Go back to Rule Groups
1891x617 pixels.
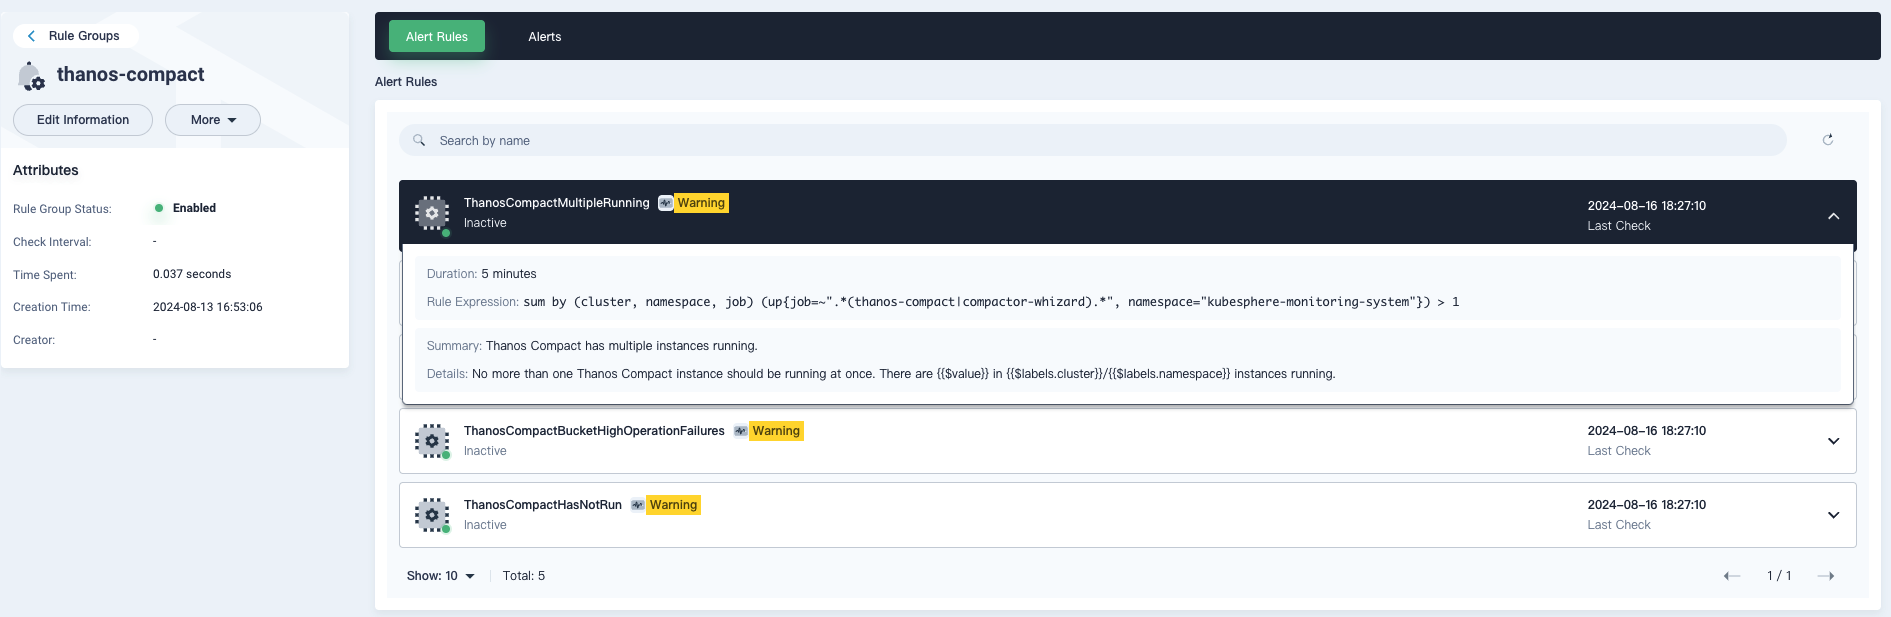[84, 36]
